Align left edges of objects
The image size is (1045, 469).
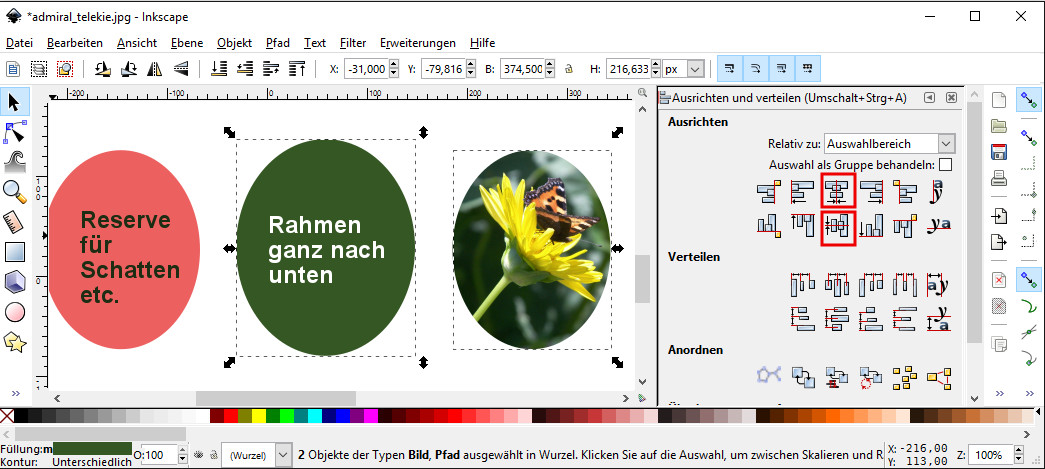[802, 192]
